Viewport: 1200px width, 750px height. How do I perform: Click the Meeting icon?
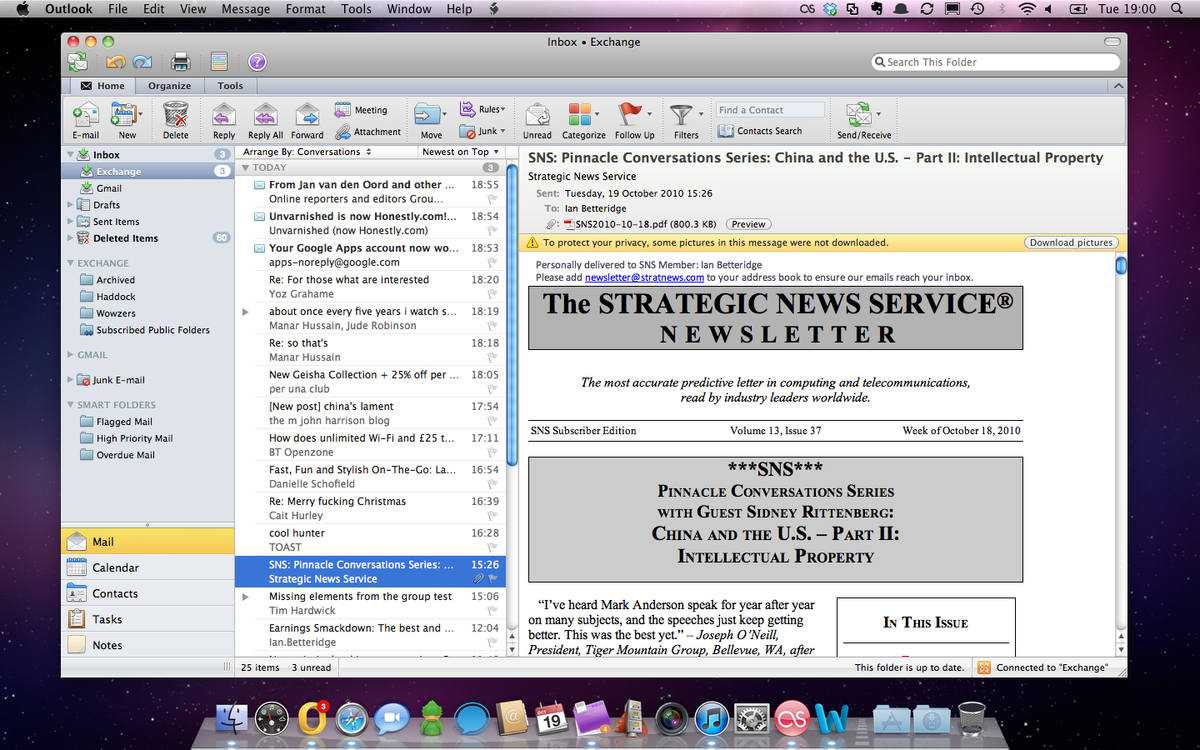pos(342,110)
